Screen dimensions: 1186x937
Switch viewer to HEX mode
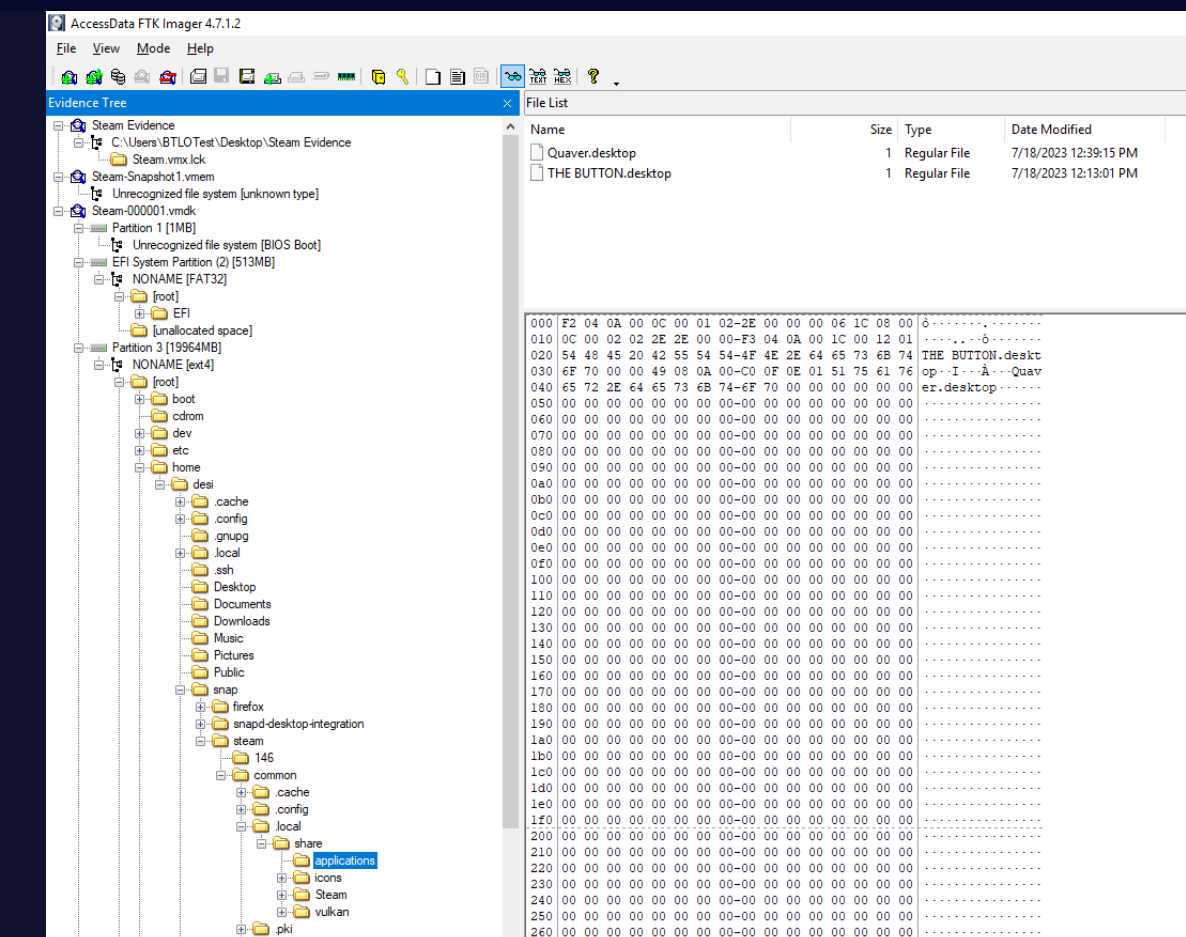point(562,77)
